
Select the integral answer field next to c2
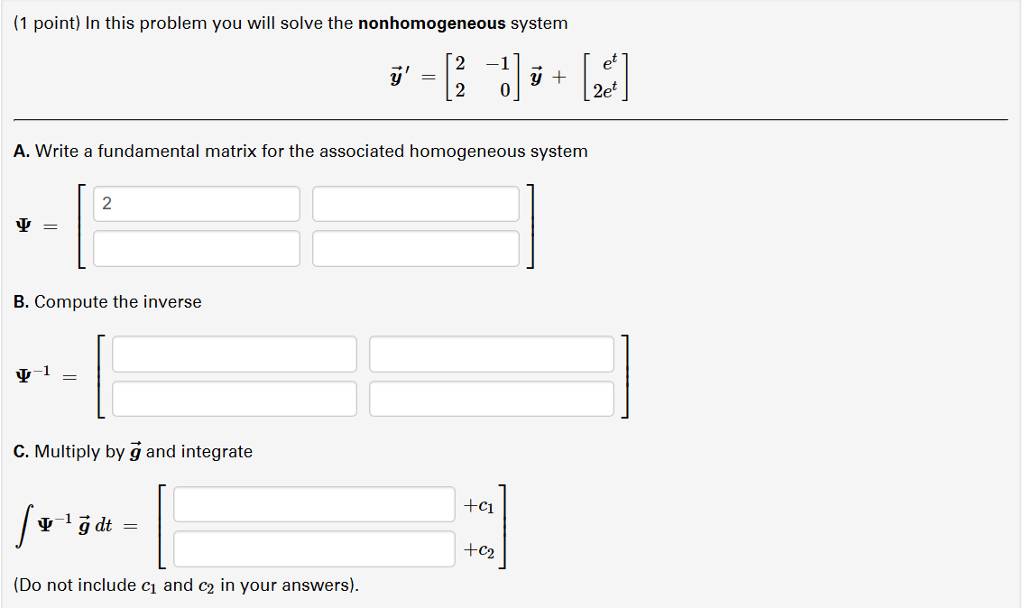[x=314, y=549]
